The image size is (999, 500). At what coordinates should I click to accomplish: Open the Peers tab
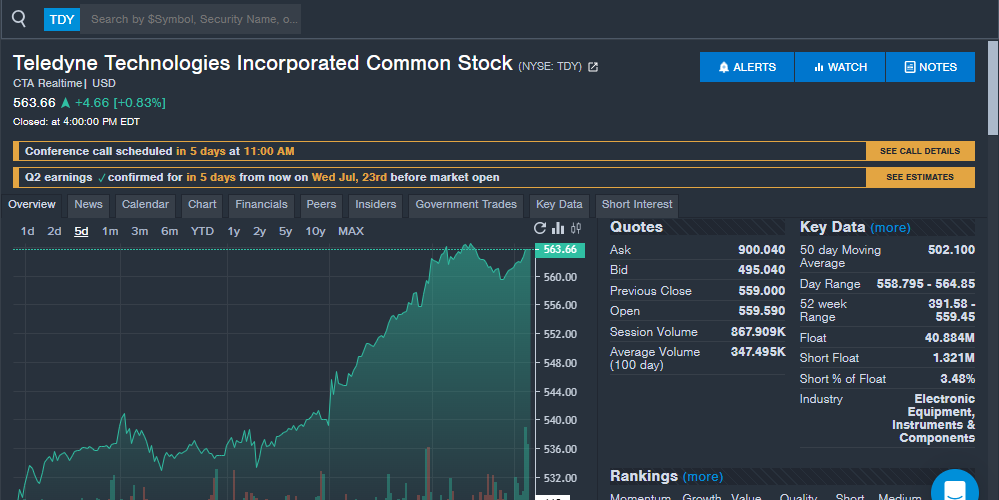tap(321, 204)
